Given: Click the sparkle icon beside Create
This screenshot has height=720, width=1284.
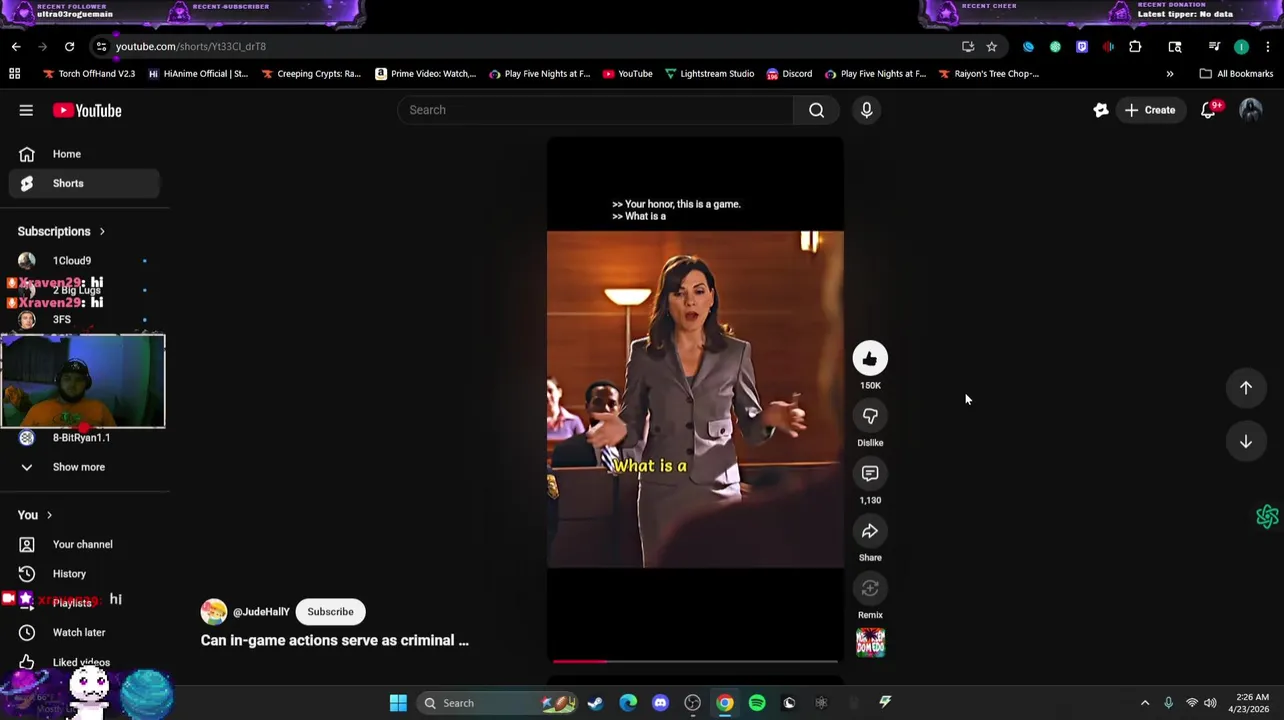Looking at the screenshot, I should (1100, 110).
